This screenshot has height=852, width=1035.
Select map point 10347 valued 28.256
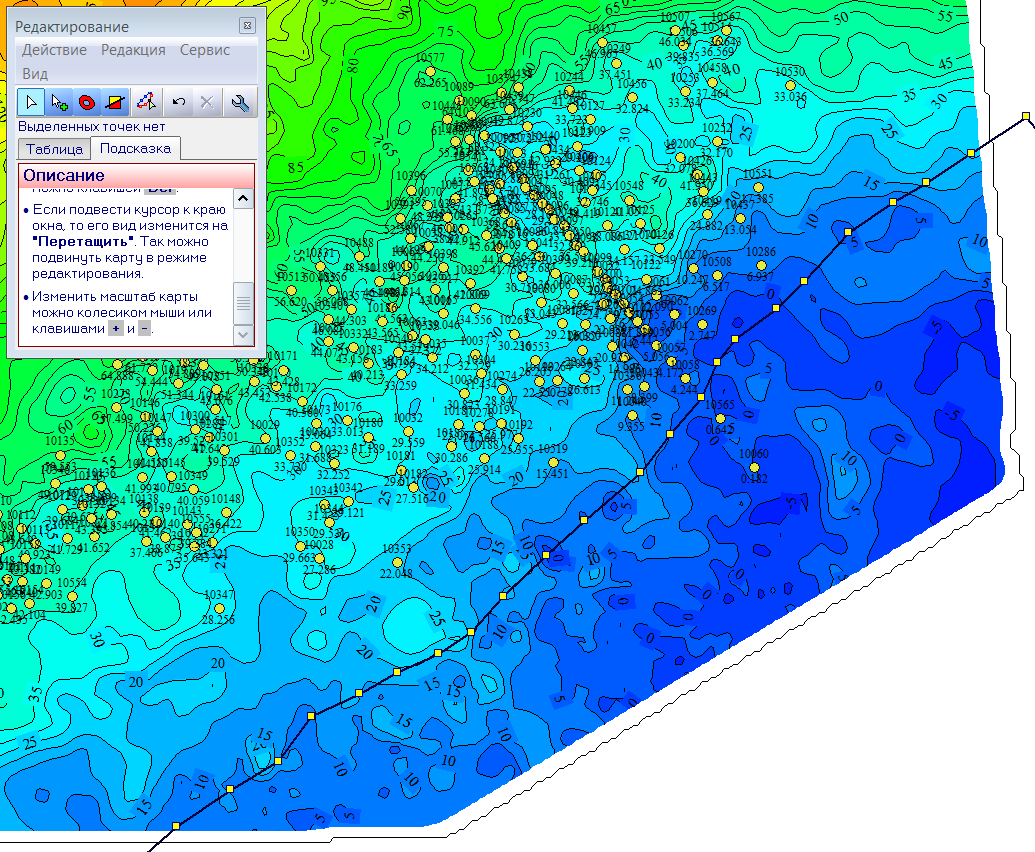219,608
